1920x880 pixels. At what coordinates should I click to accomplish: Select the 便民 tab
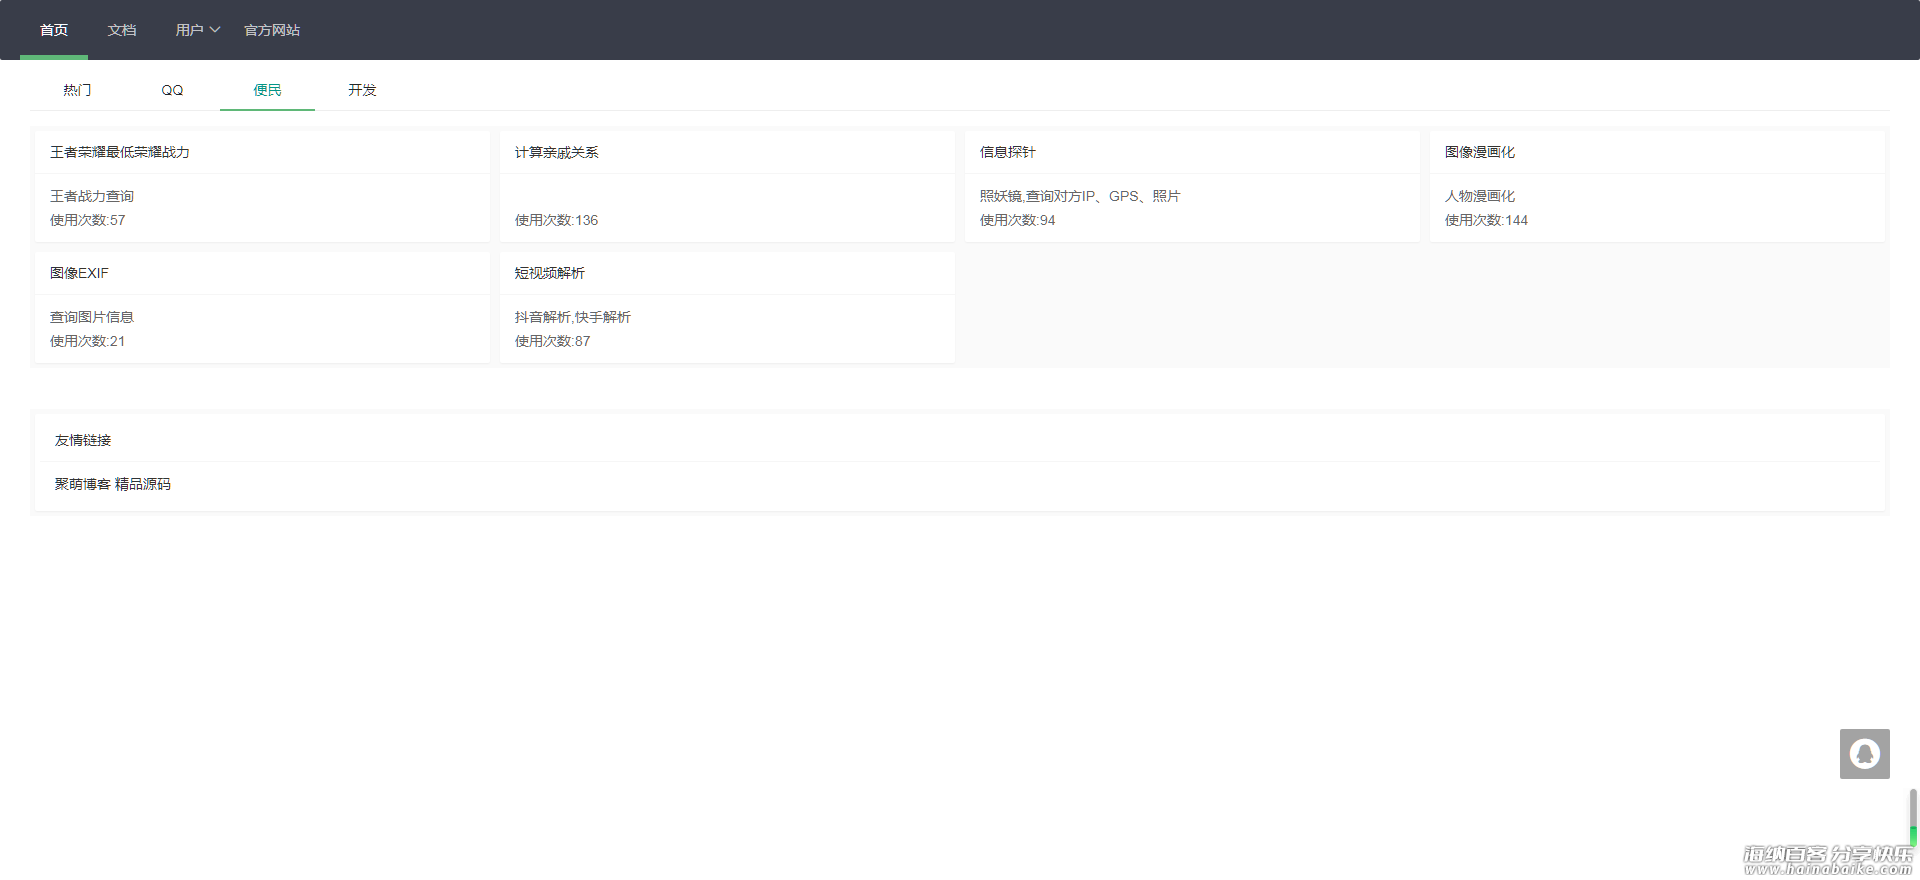tap(267, 90)
